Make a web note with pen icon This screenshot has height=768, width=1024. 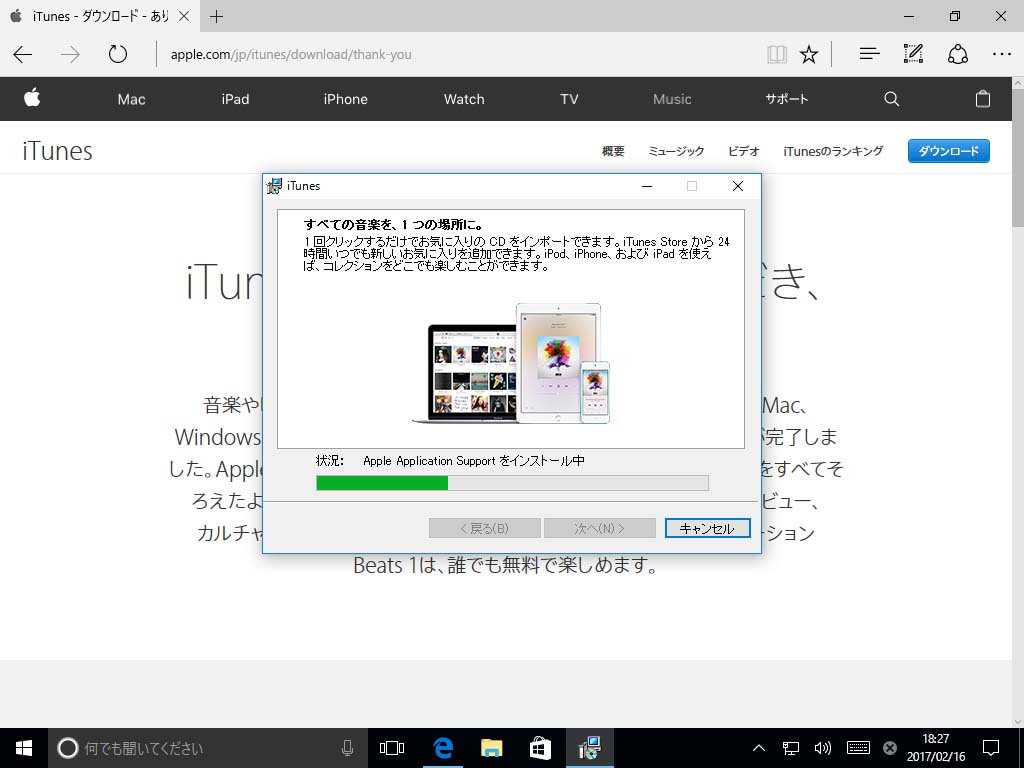point(913,55)
